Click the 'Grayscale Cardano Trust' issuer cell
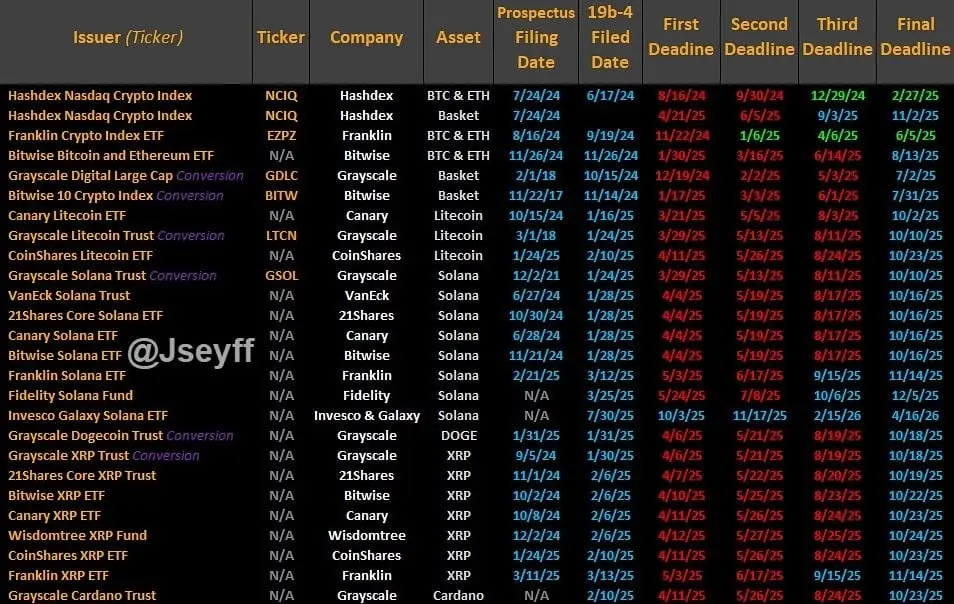 click(x=82, y=595)
